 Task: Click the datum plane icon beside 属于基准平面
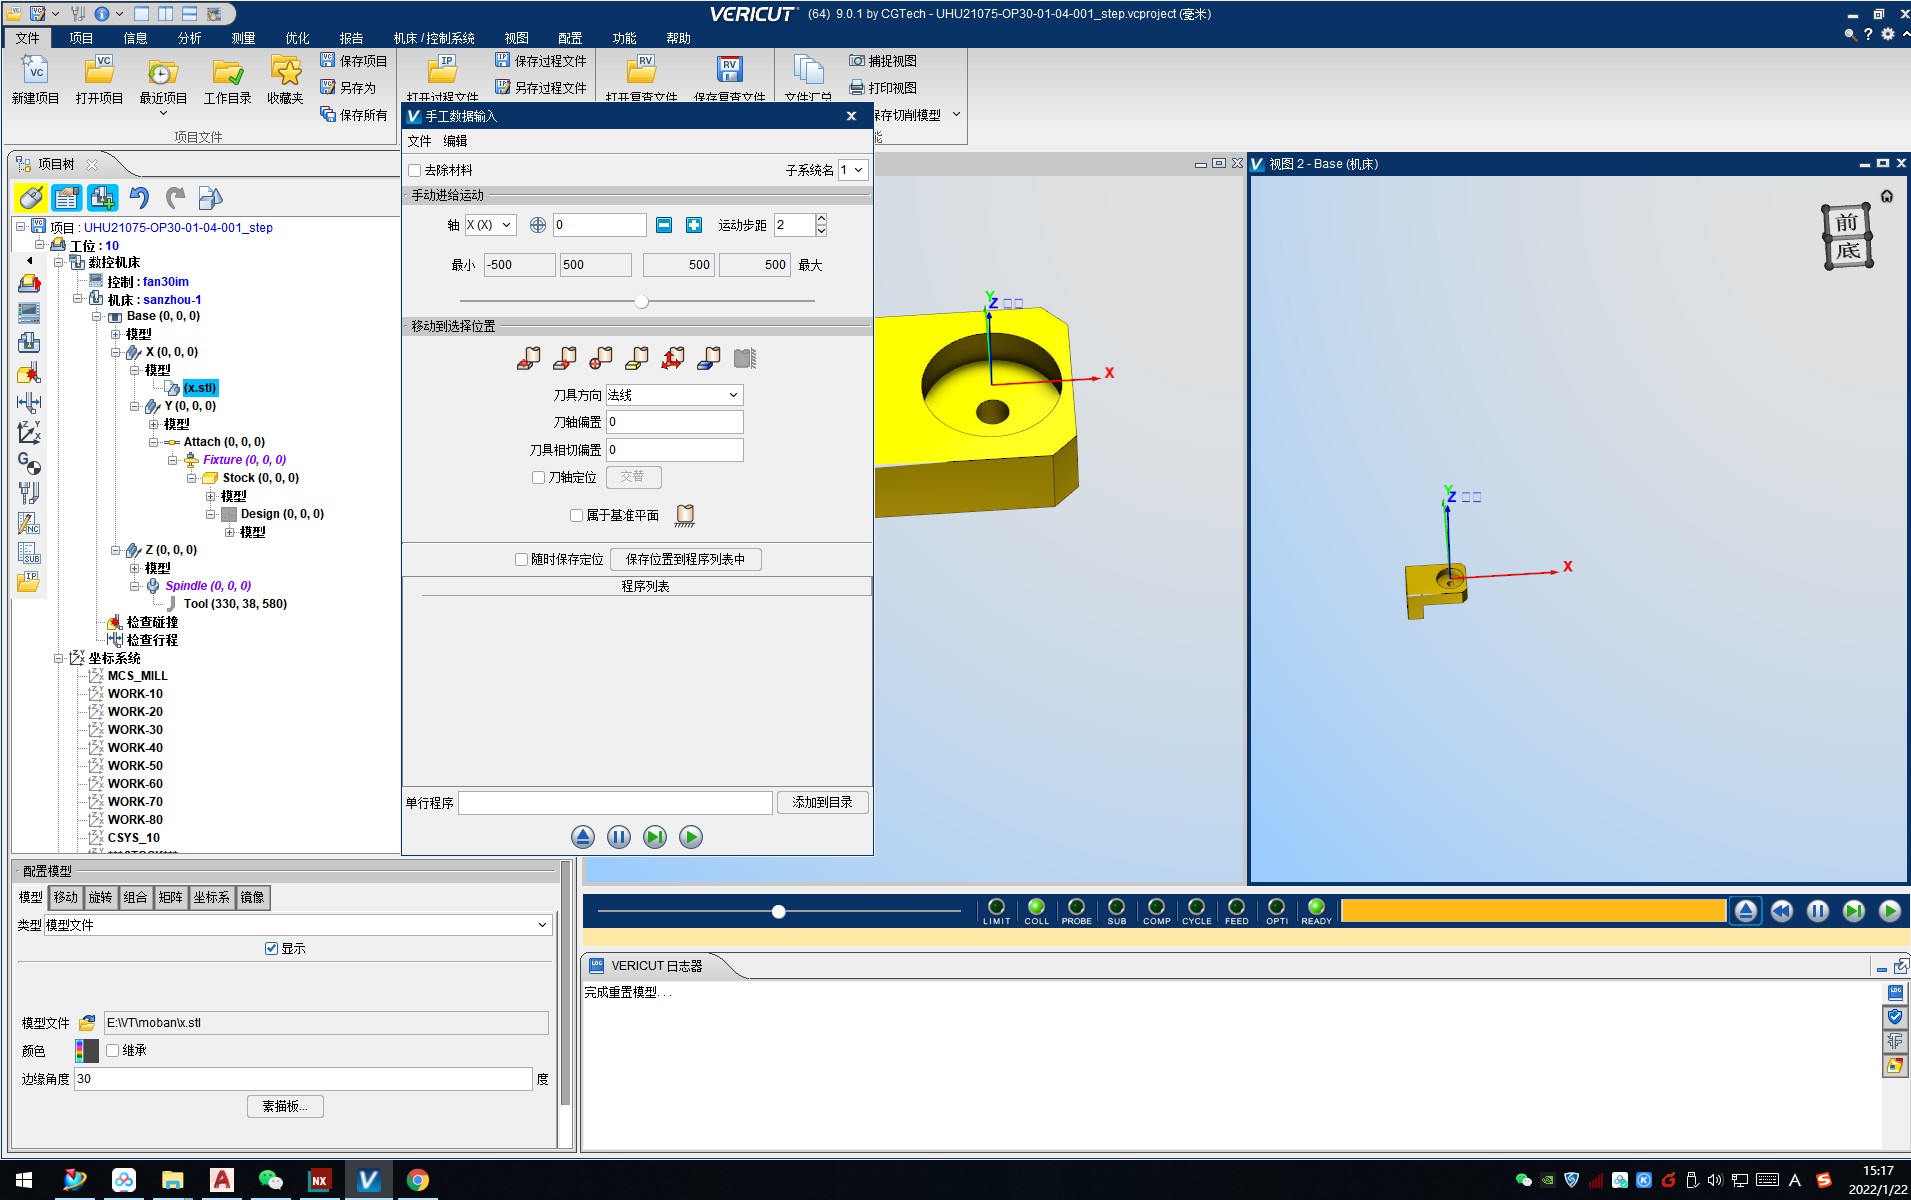[685, 515]
